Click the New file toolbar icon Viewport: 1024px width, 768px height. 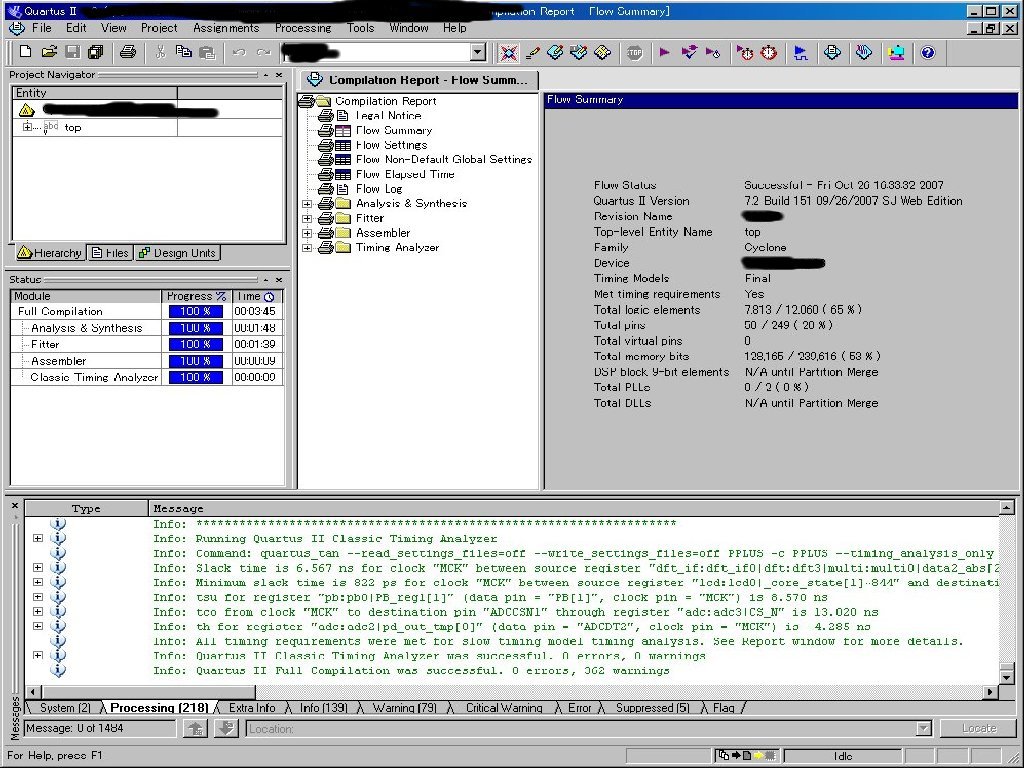(25, 52)
